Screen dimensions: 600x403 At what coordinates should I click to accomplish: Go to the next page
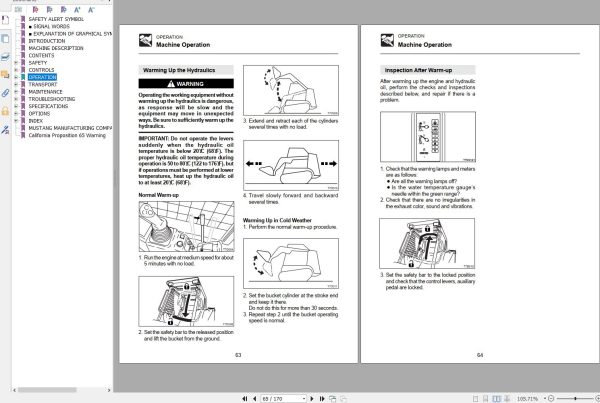click(x=312, y=399)
